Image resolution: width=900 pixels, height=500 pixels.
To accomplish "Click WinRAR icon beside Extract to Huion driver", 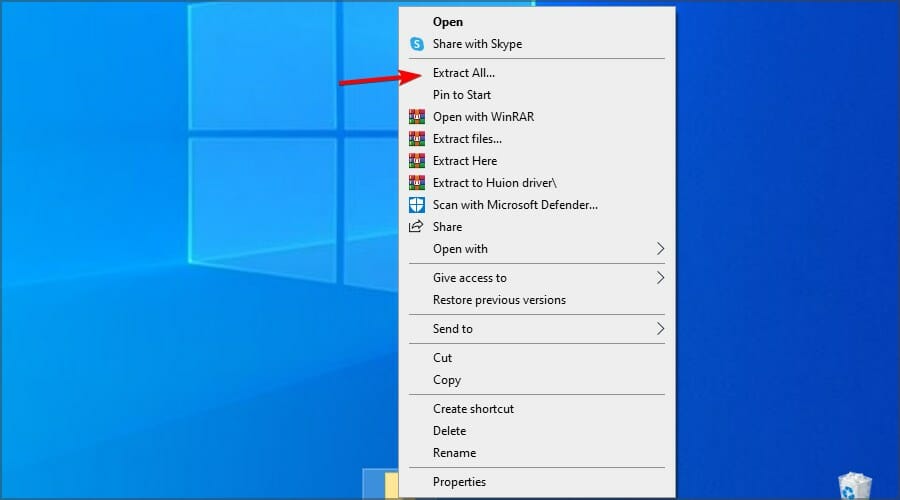I will (417, 183).
